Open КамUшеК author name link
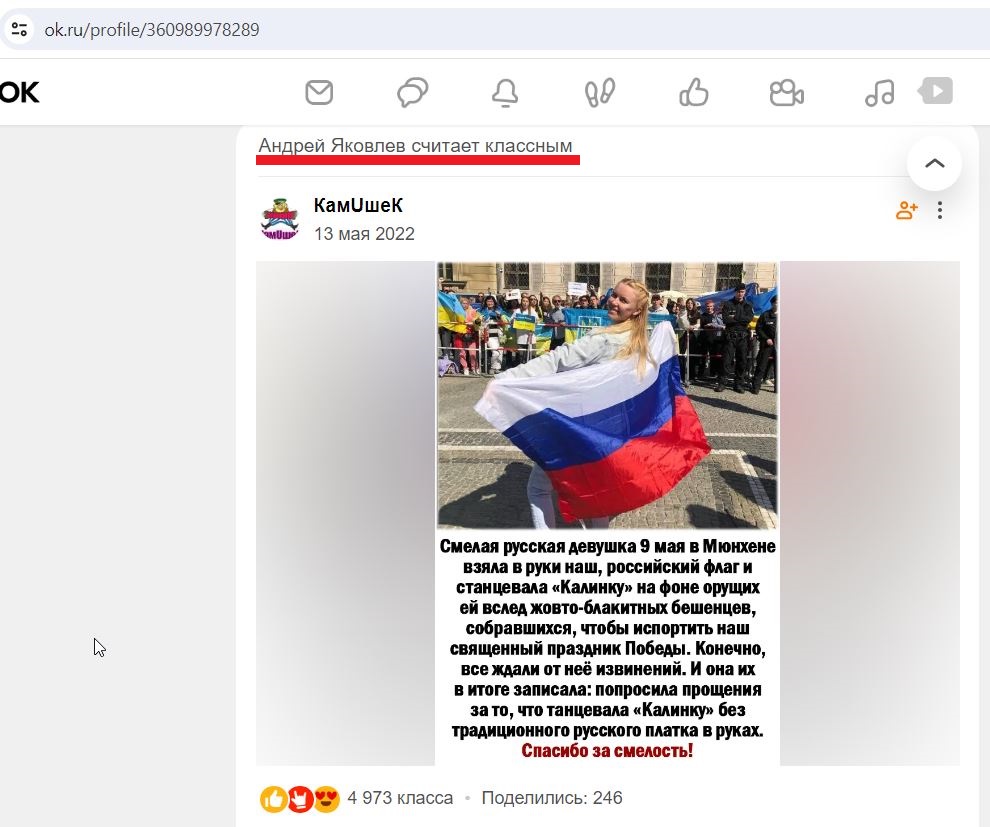This screenshot has height=827, width=990. pyautogui.click(x=358, y=205)
